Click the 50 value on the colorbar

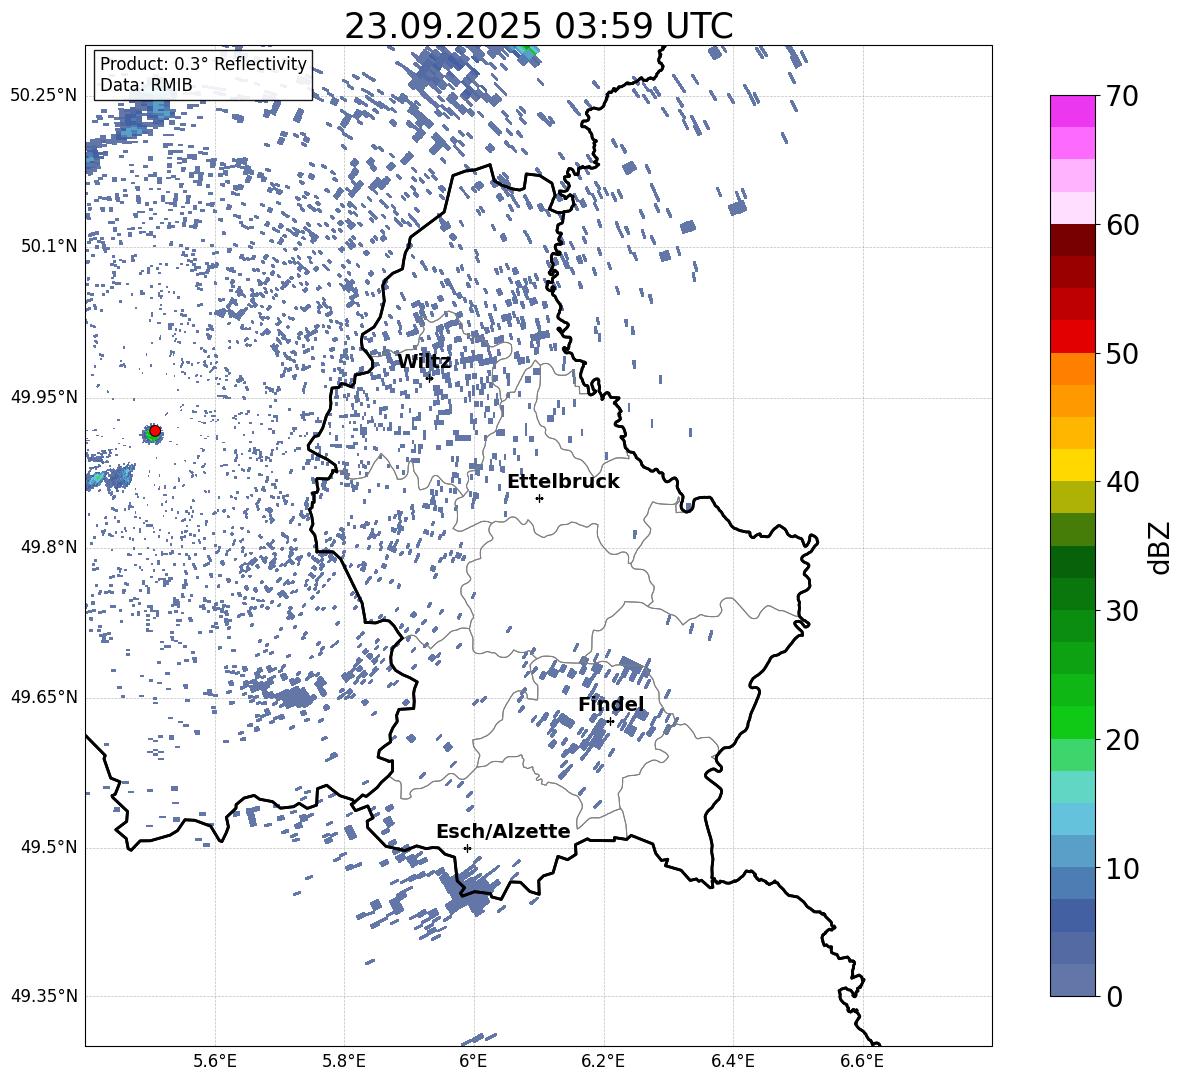click(x=1123, y=353)
